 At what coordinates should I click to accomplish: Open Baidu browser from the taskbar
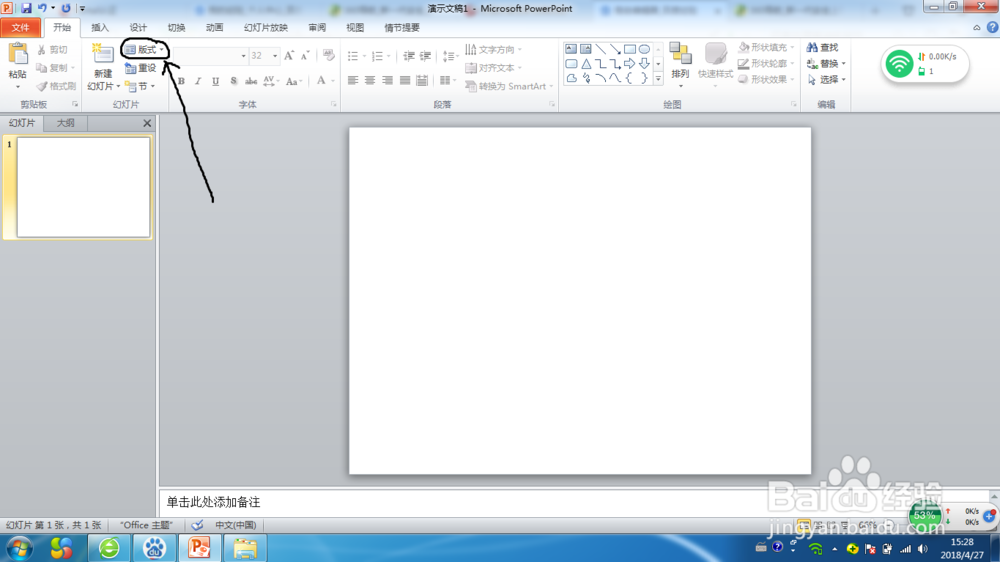click(x=154, y=548)
